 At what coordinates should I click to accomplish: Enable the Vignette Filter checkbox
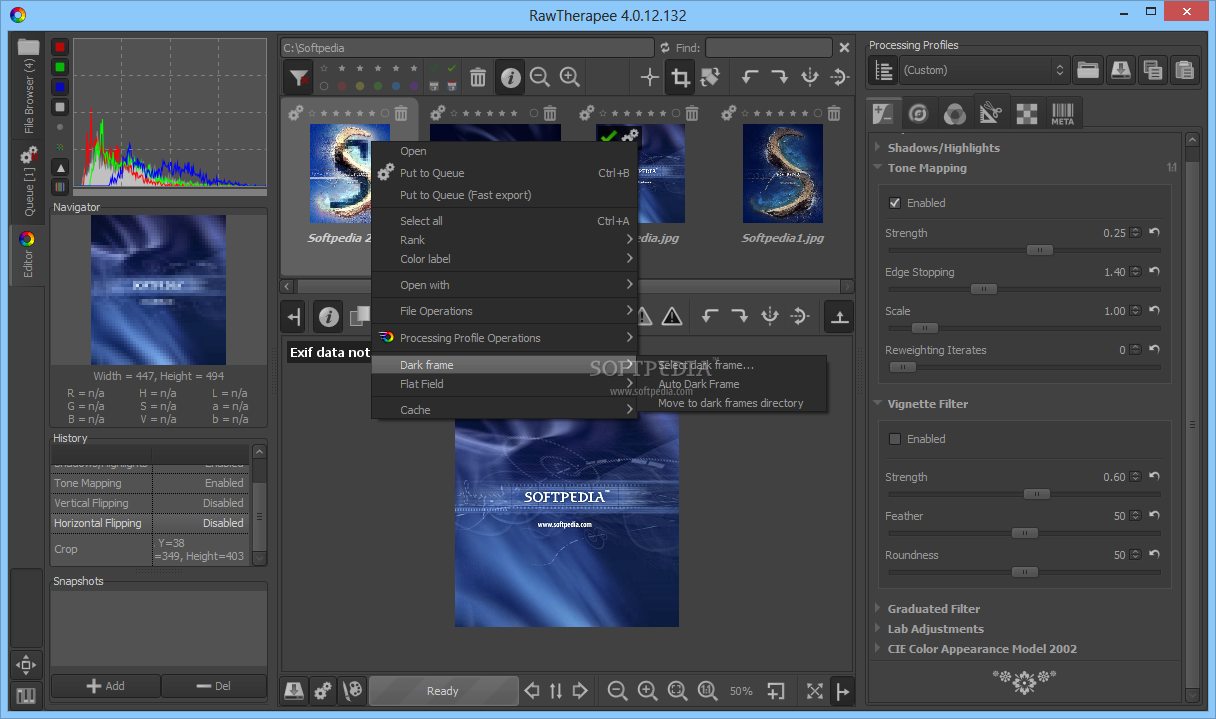pos(895,439)
